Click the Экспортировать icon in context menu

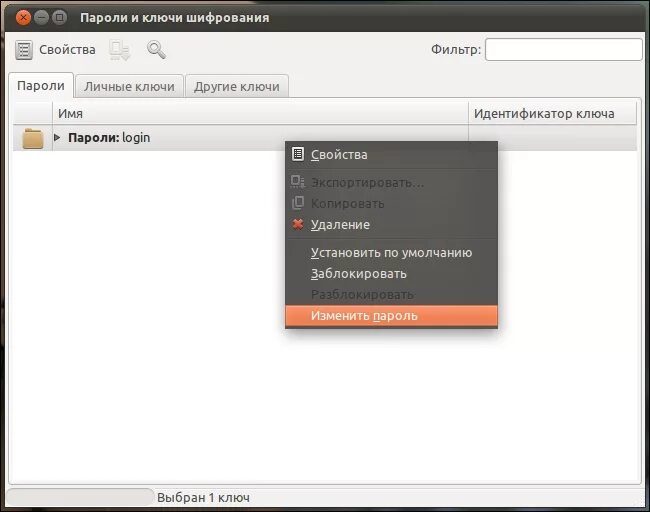click(298, 182)
